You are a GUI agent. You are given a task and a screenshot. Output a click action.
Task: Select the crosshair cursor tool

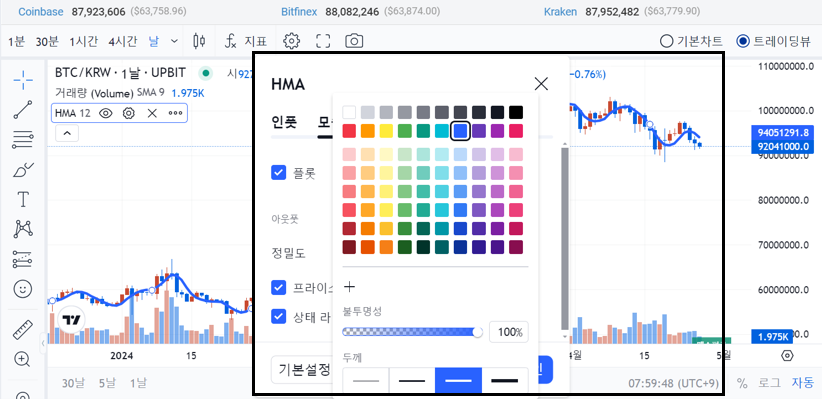point(23,80)
